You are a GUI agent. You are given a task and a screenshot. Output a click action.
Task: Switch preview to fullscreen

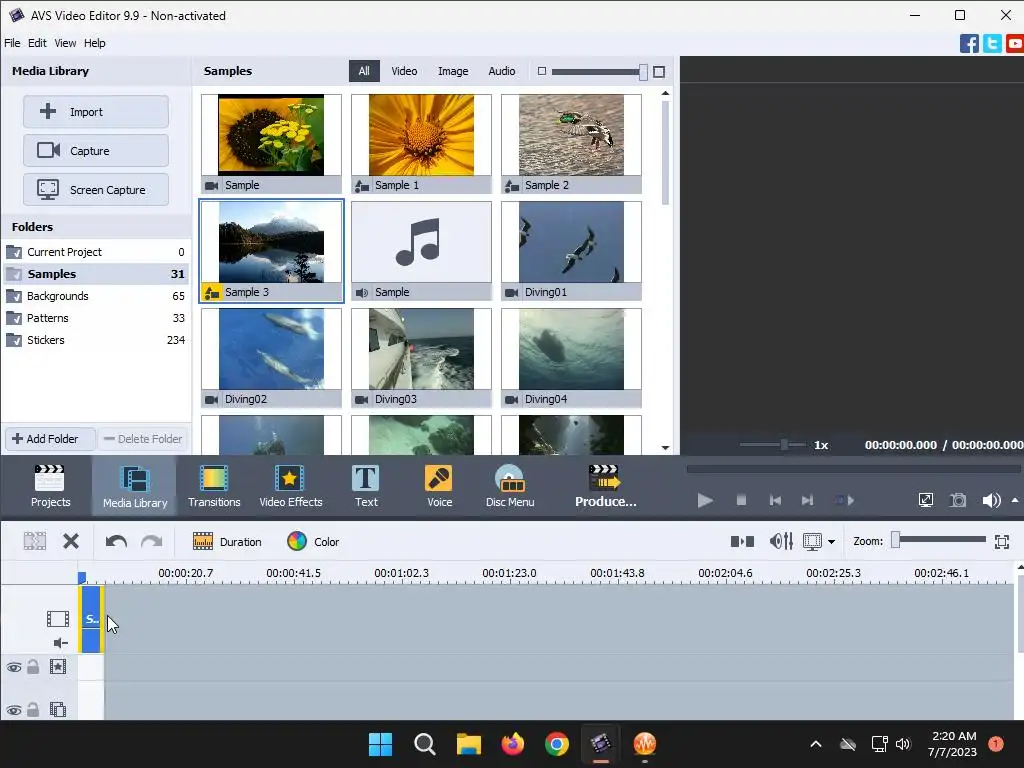[925, 500]
